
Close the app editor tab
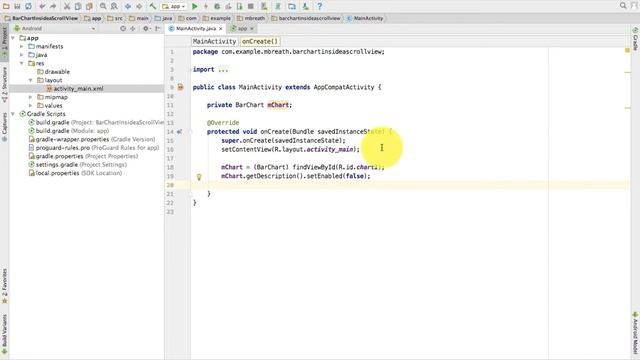click(x=252, y=29)
